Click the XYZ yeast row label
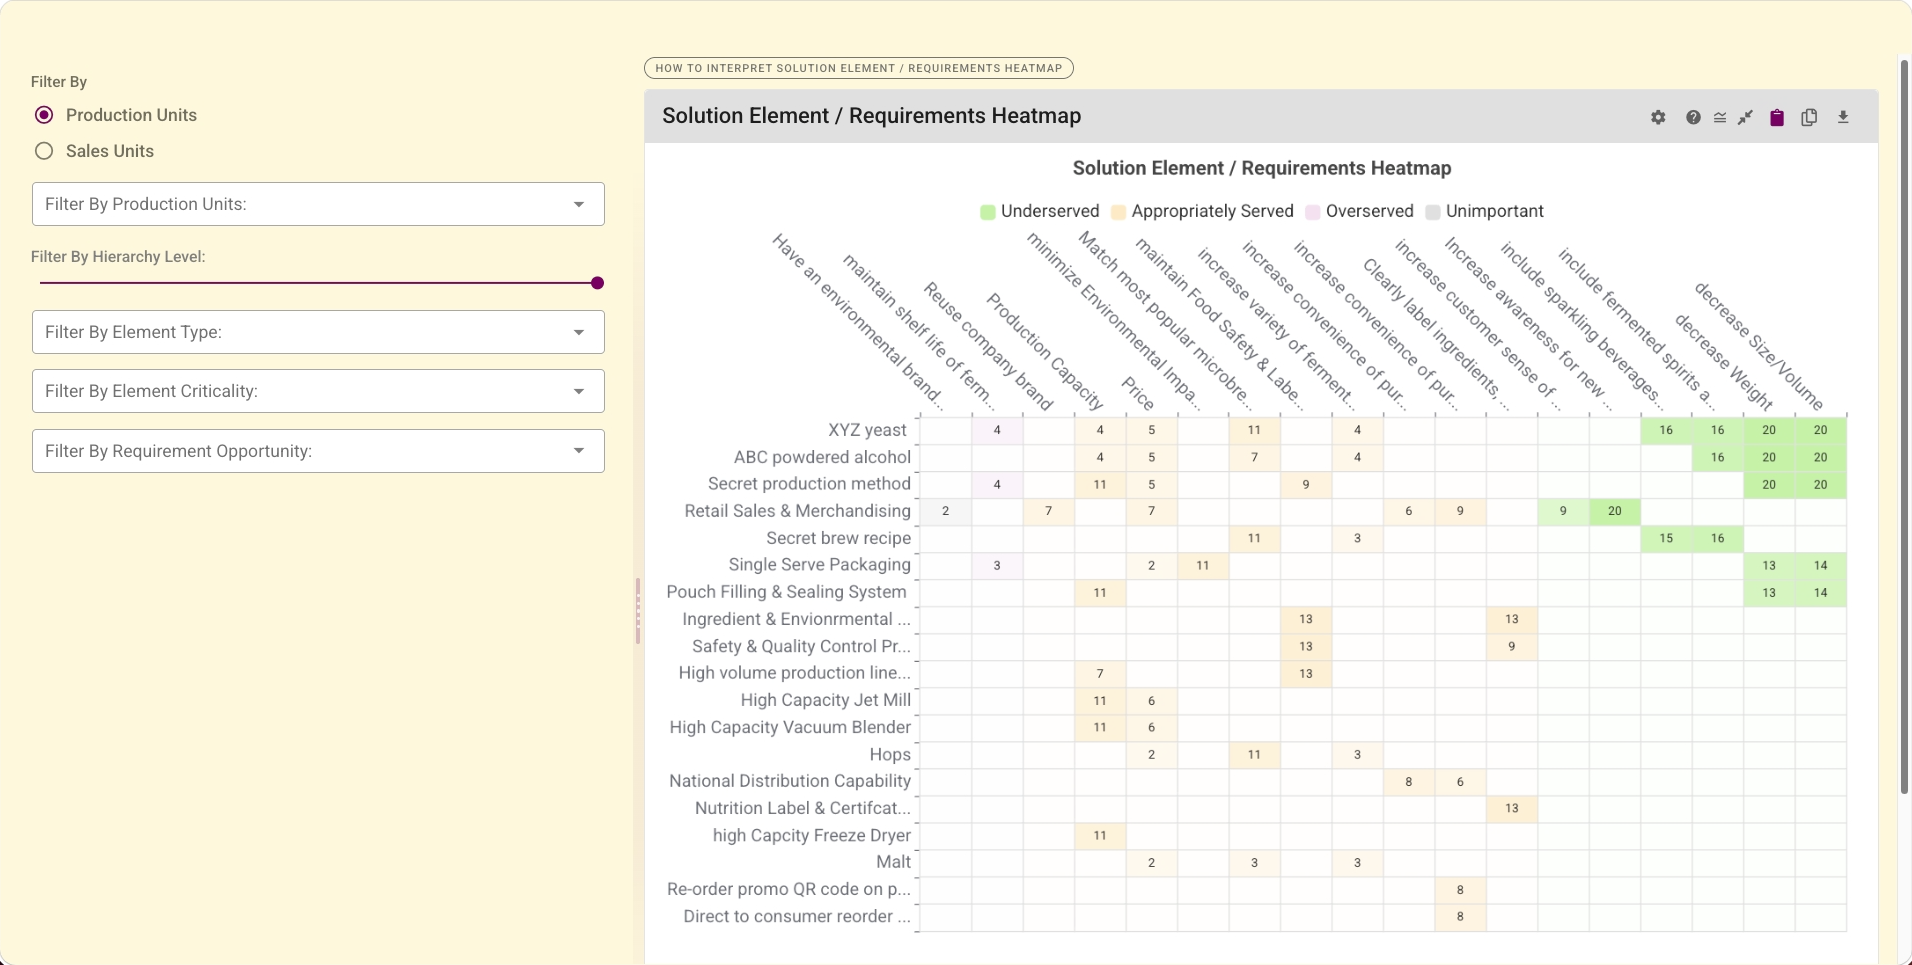This screenshot has width=1912, height=965. coord(867,430)
